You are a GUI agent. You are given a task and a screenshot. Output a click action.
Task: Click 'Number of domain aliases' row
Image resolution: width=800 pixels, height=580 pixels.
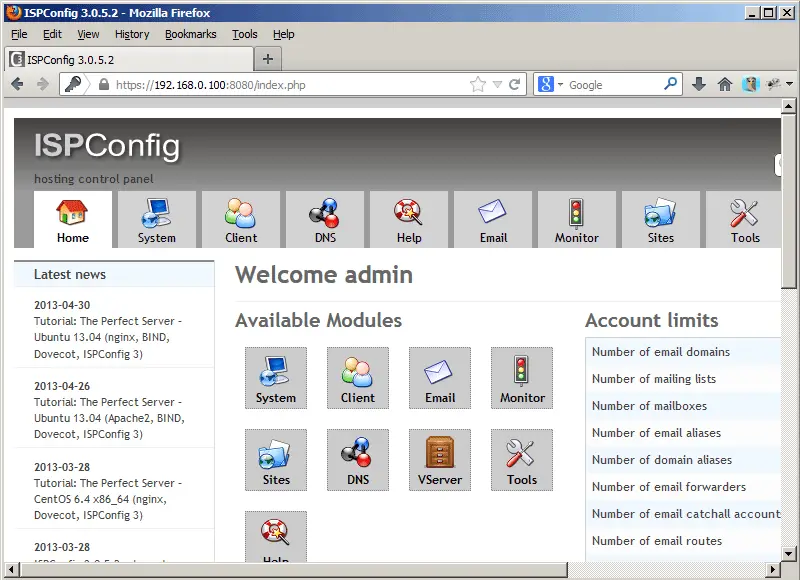(x=683, y=460)
